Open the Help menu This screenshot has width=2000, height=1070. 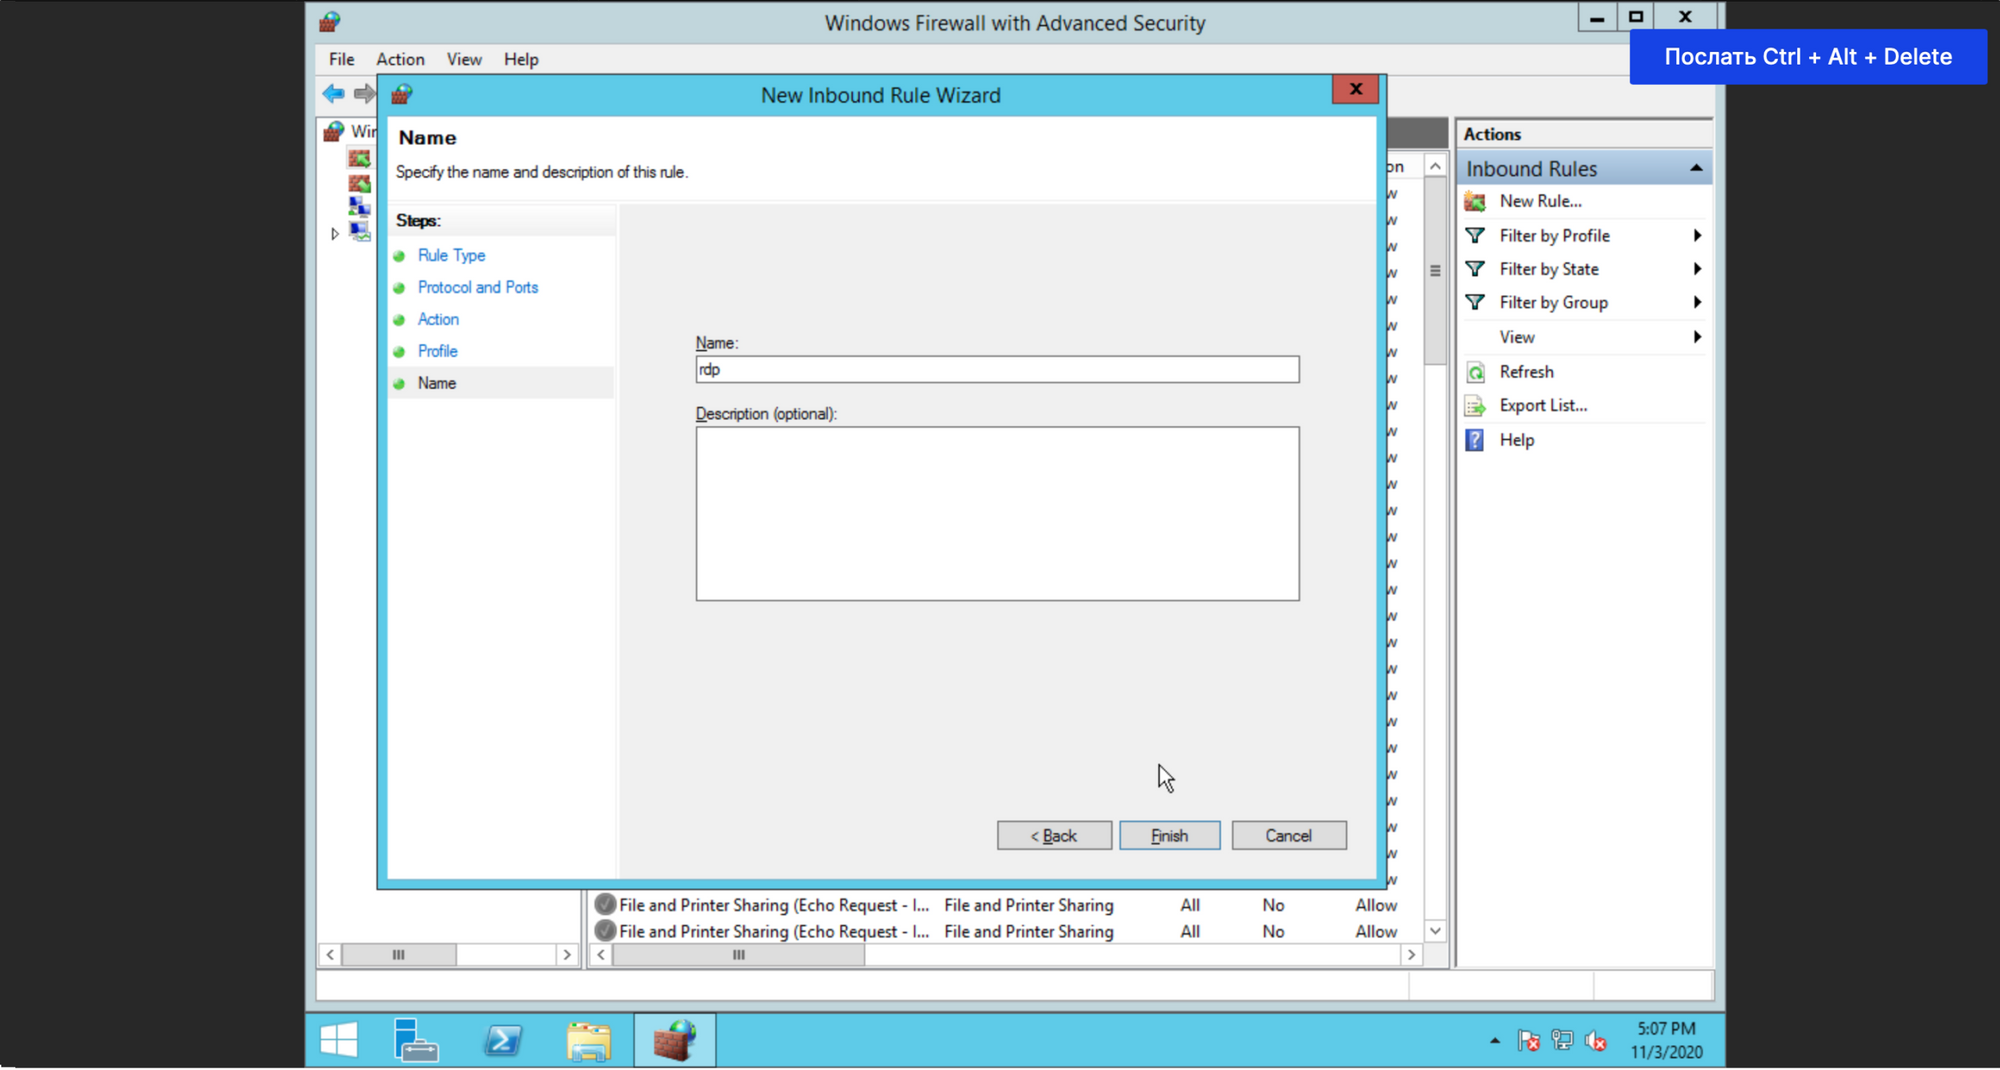click(521, 59)
